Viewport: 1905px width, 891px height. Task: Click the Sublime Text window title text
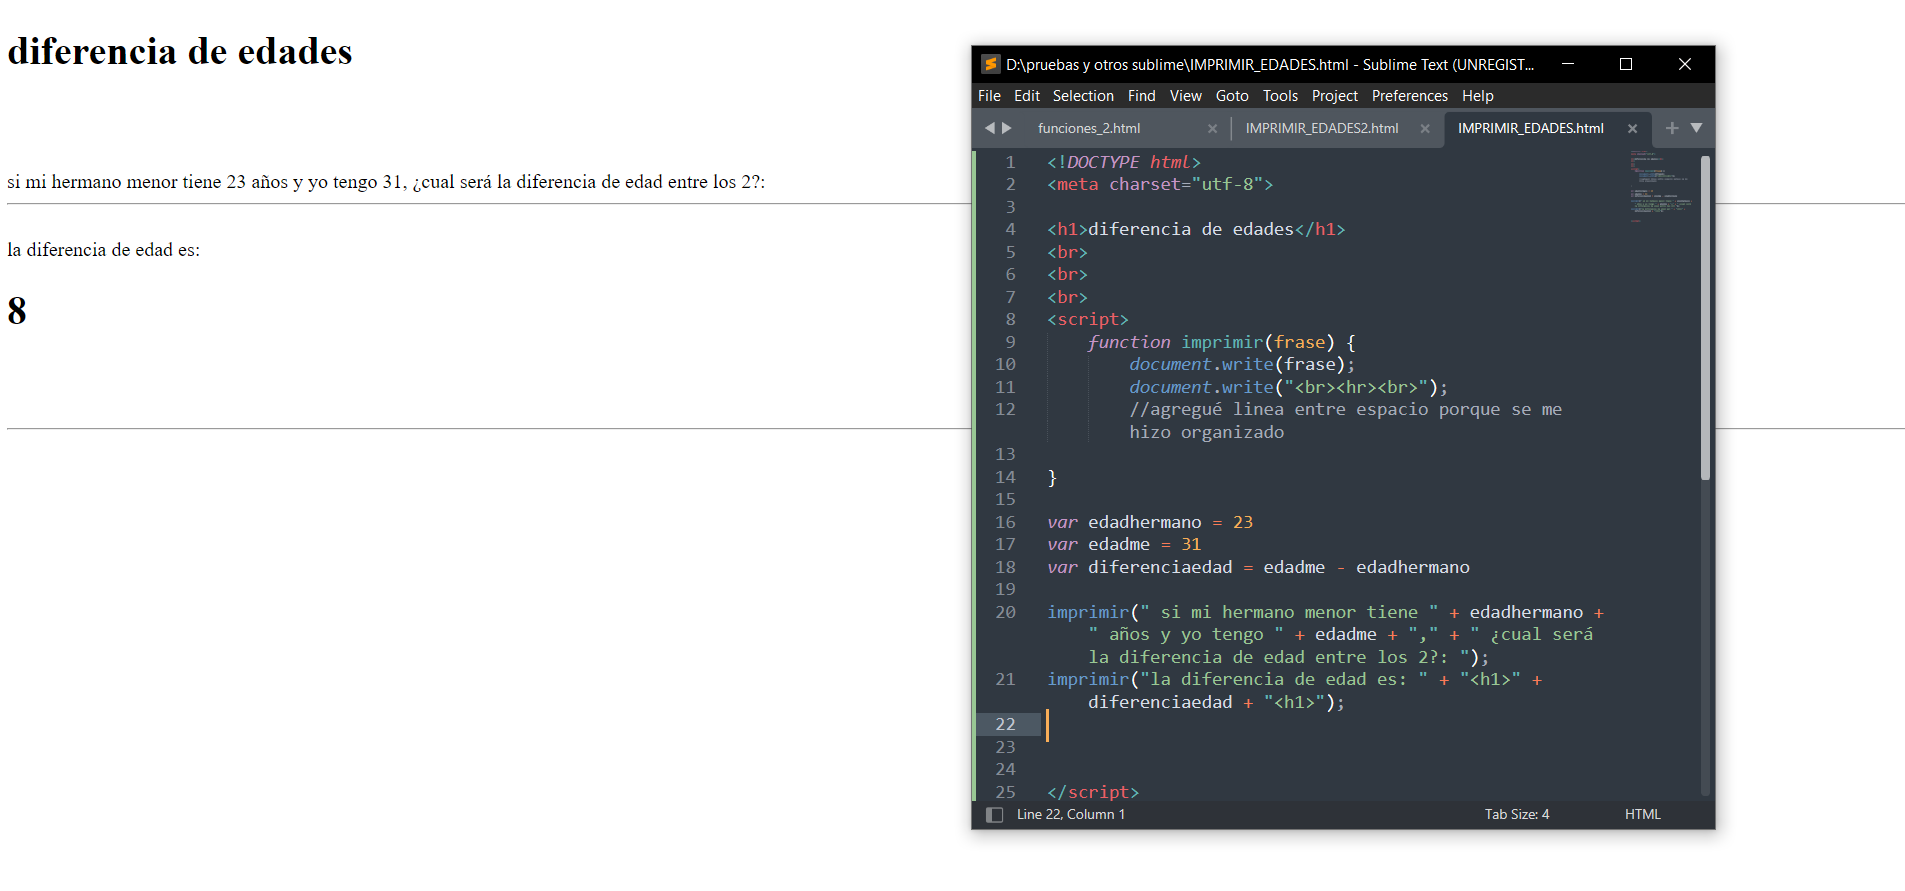[1270, 65]
